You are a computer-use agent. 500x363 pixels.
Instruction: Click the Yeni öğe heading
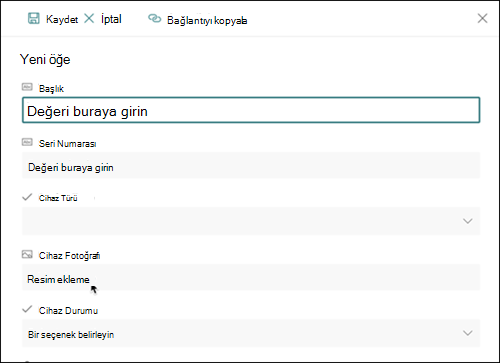45,60
